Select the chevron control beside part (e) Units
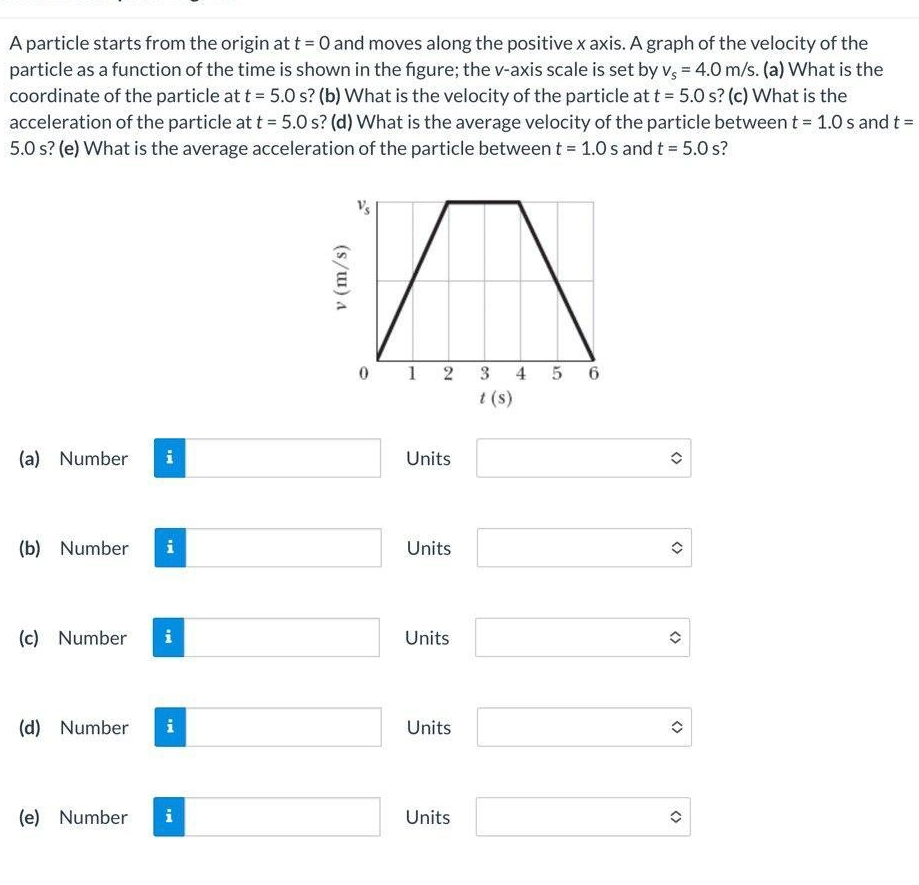Image resolution: width=919 pixels, height=885 pixels. click(x=677, y=817)
